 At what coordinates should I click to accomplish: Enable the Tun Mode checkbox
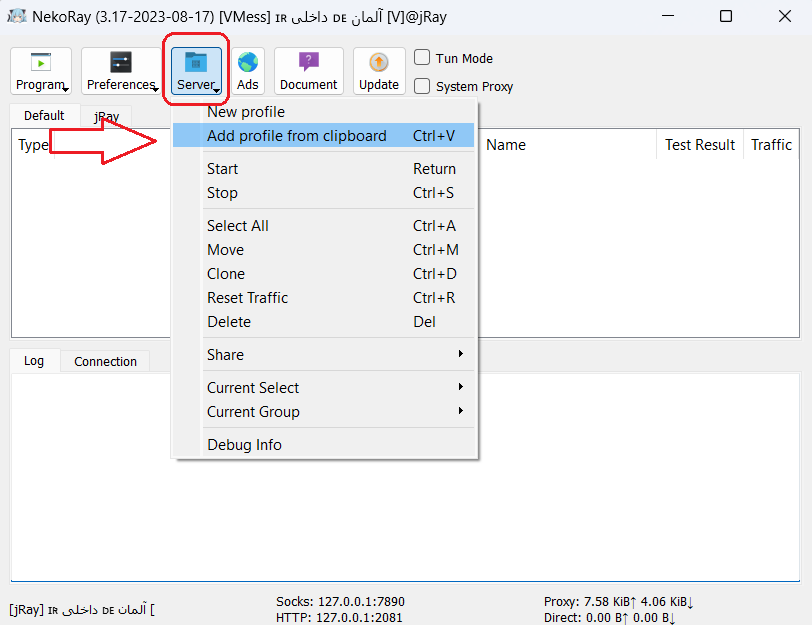tap(423, 58)
